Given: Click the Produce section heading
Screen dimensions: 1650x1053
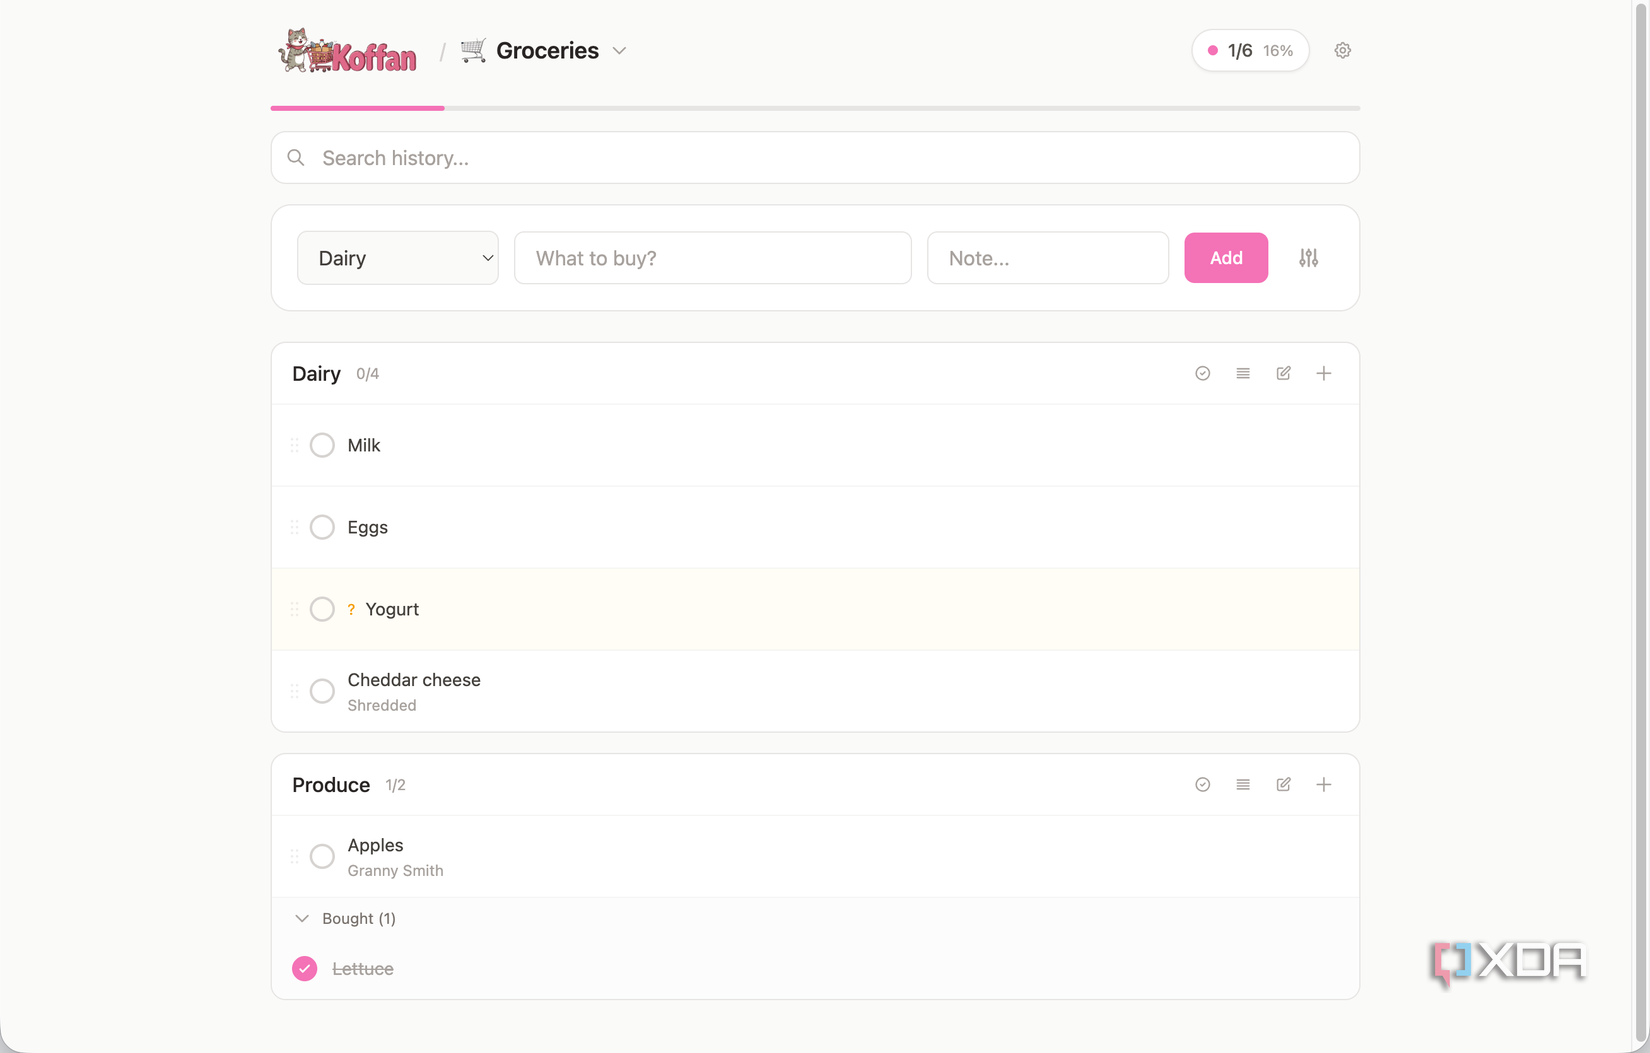Looking at the screenshot, I should [x=331, y=785].
